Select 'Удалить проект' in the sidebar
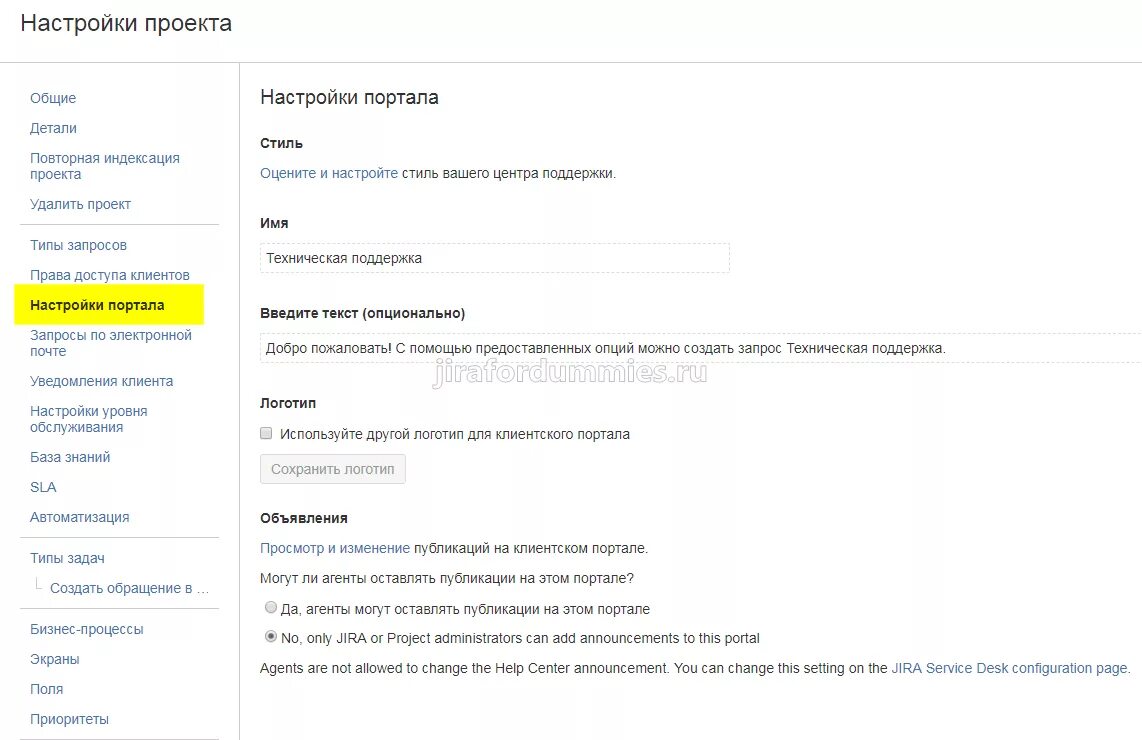 pyautogui.click(x=80, y=204)
